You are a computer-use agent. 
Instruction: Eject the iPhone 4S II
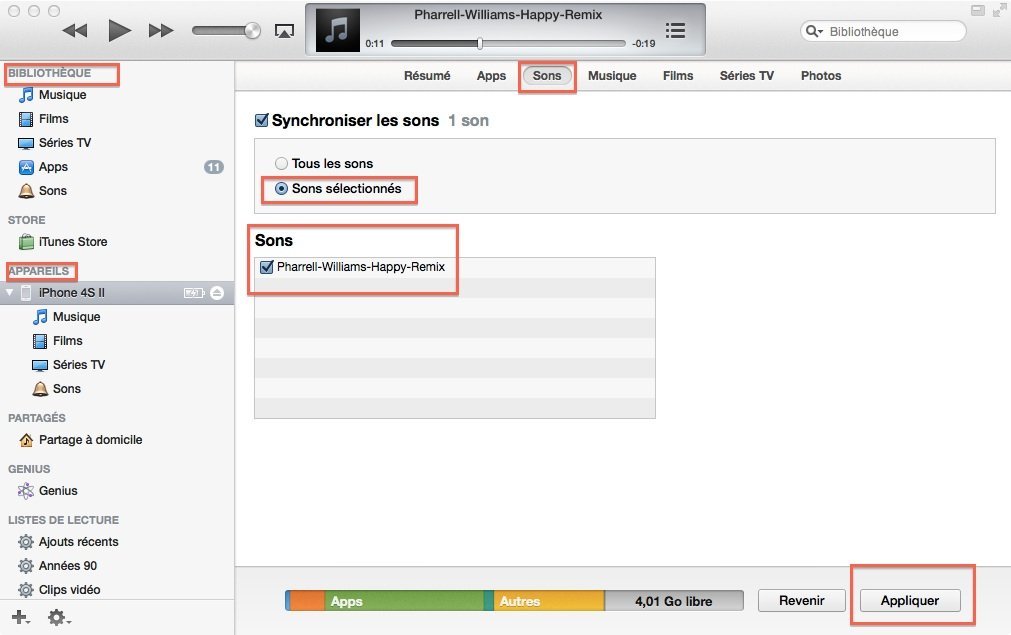click(217, 293)
